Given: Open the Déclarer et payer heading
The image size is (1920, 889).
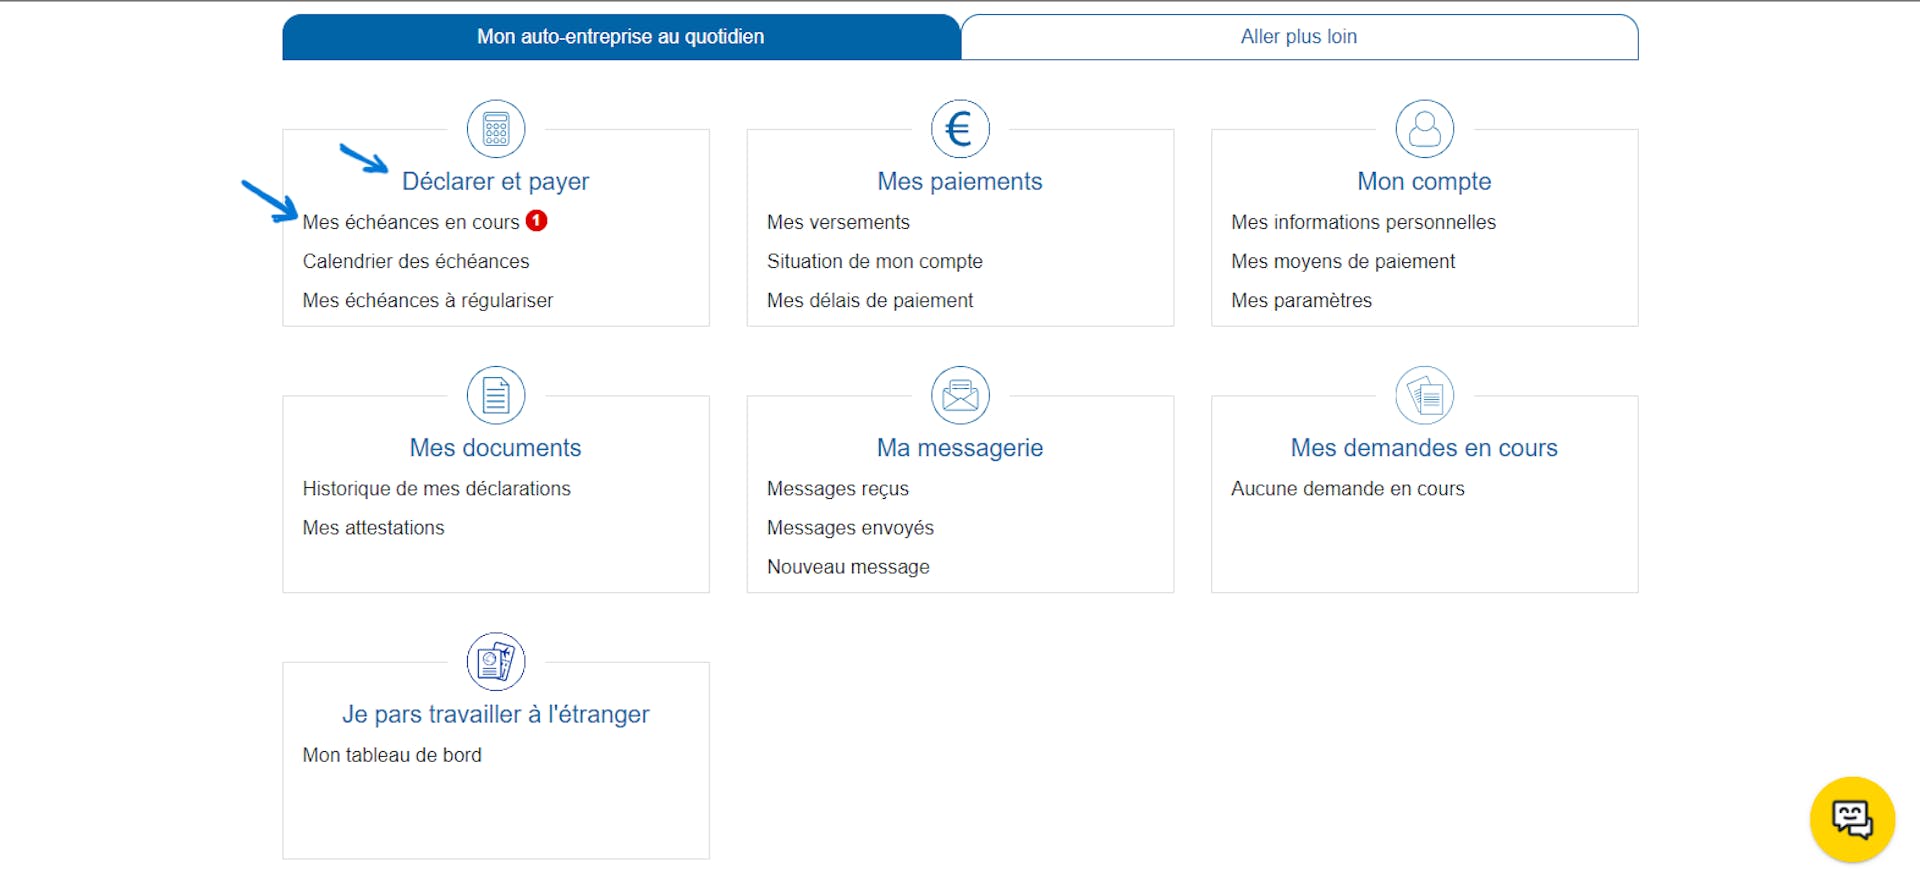Looking at the screenshot, I should [x=495, y=181].
